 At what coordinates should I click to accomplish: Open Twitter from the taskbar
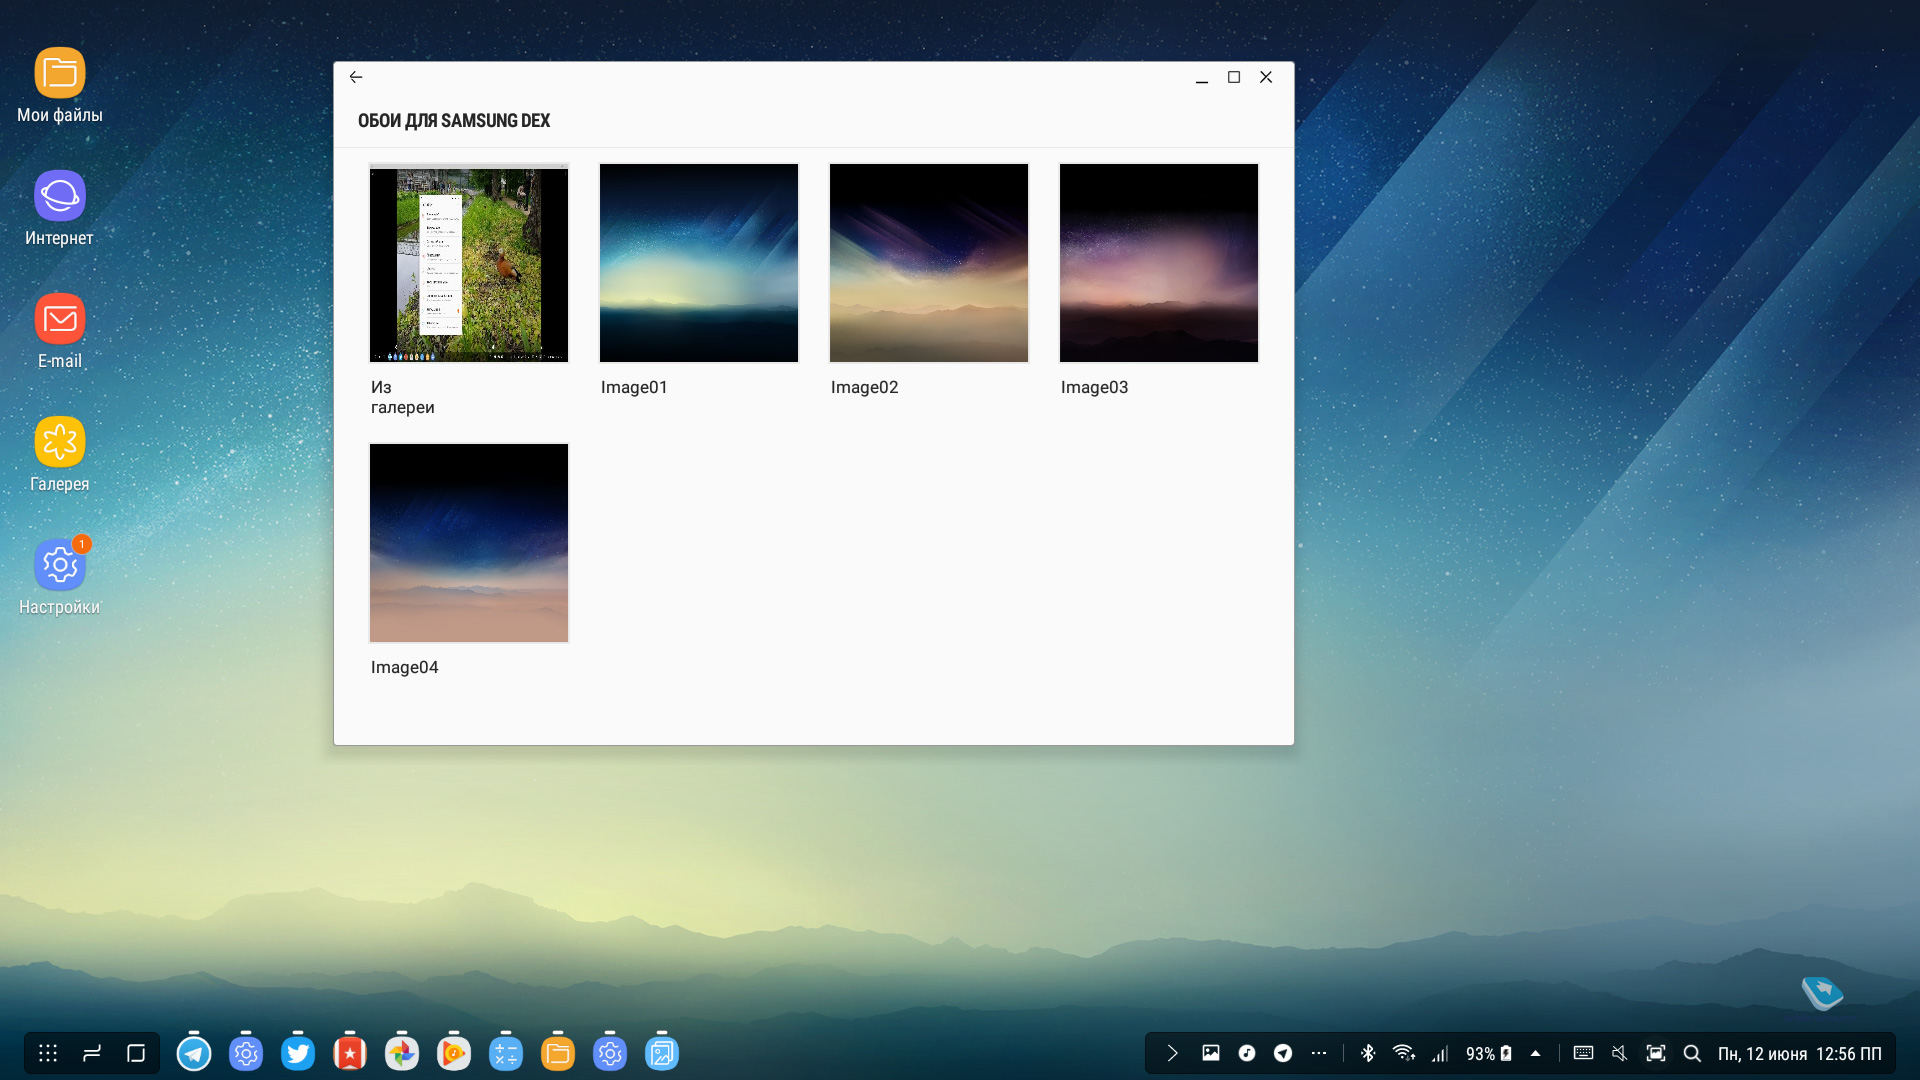click(x=298, y=1053)
